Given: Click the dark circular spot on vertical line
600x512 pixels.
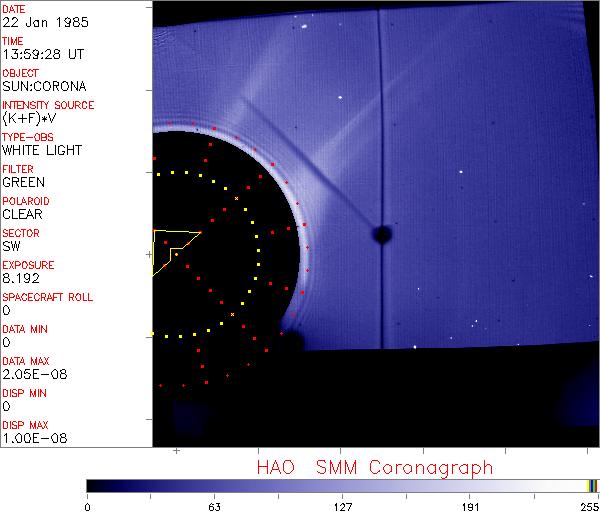Looking at the screenshot, I should tap(381, 234).
